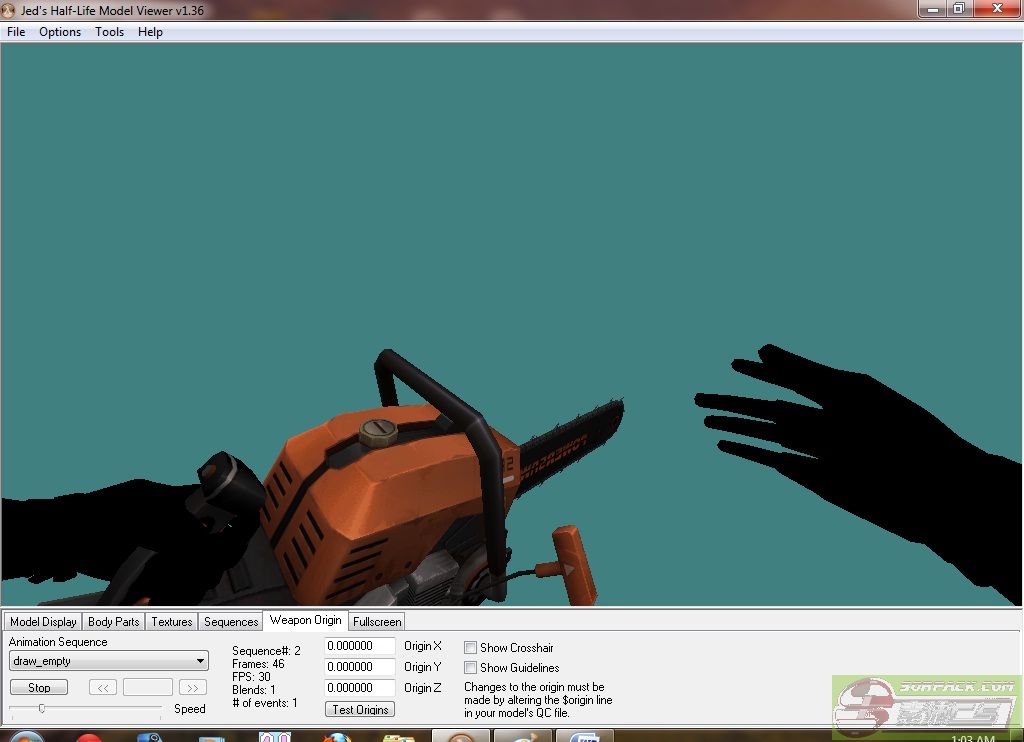Switch to the Model Display tab

pos(43,622)
